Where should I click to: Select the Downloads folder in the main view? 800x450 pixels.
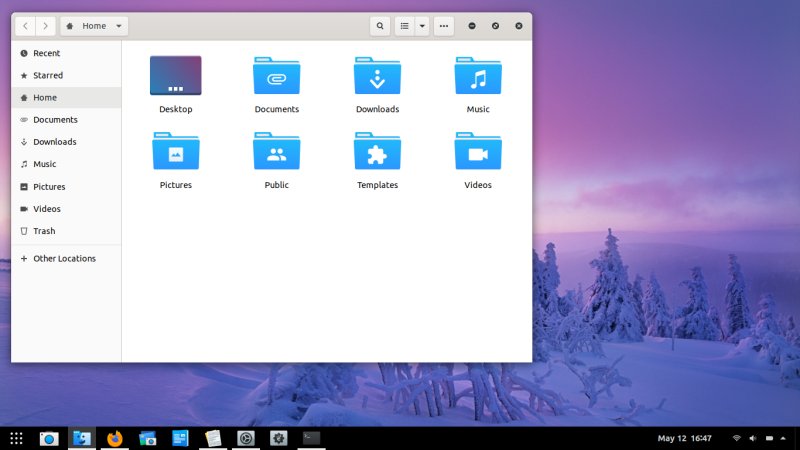coord(377,76)
